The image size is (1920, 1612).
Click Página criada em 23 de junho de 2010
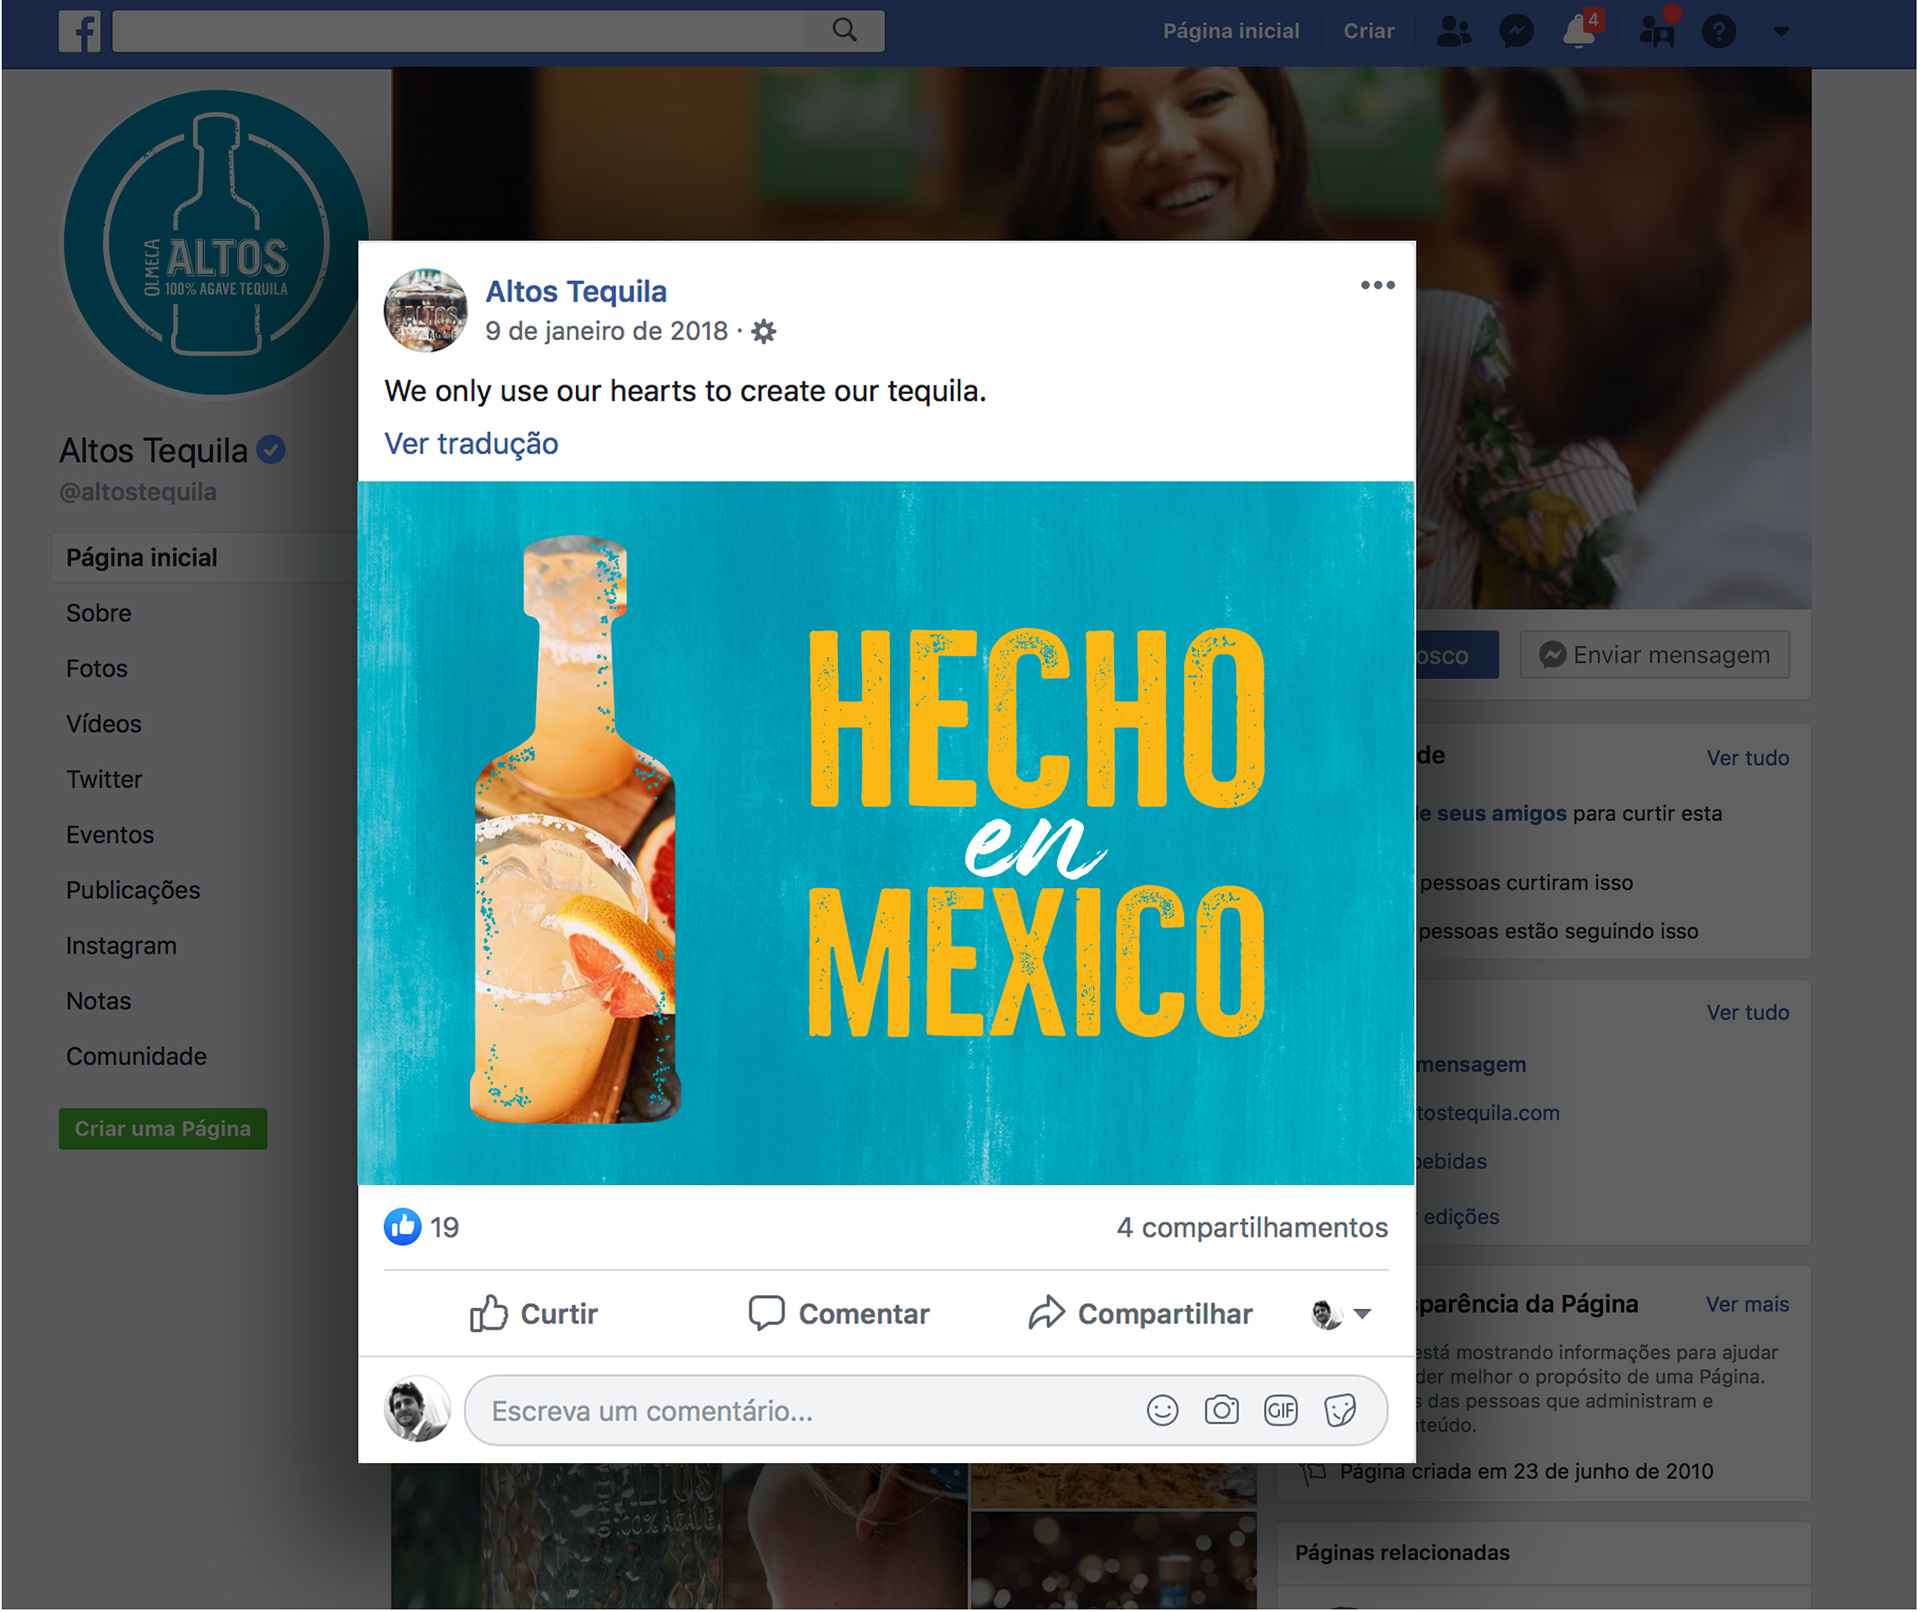coord(1526,1472)
